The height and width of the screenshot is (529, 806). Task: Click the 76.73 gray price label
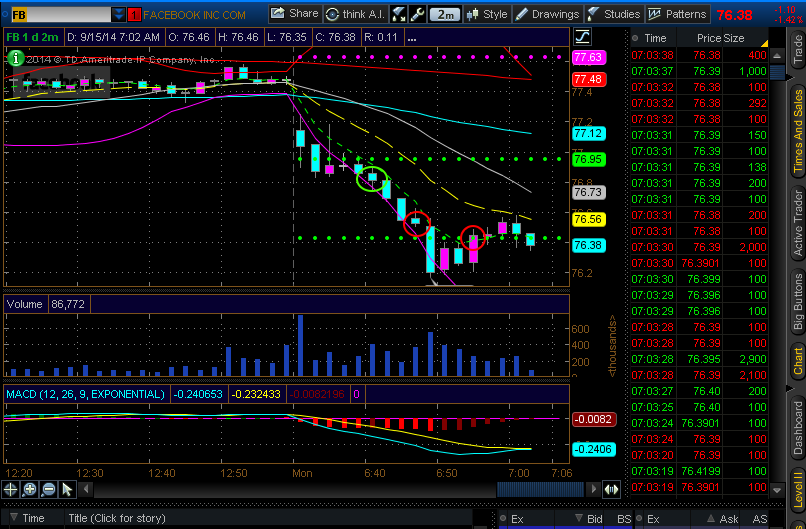click(x=589, y=192)
